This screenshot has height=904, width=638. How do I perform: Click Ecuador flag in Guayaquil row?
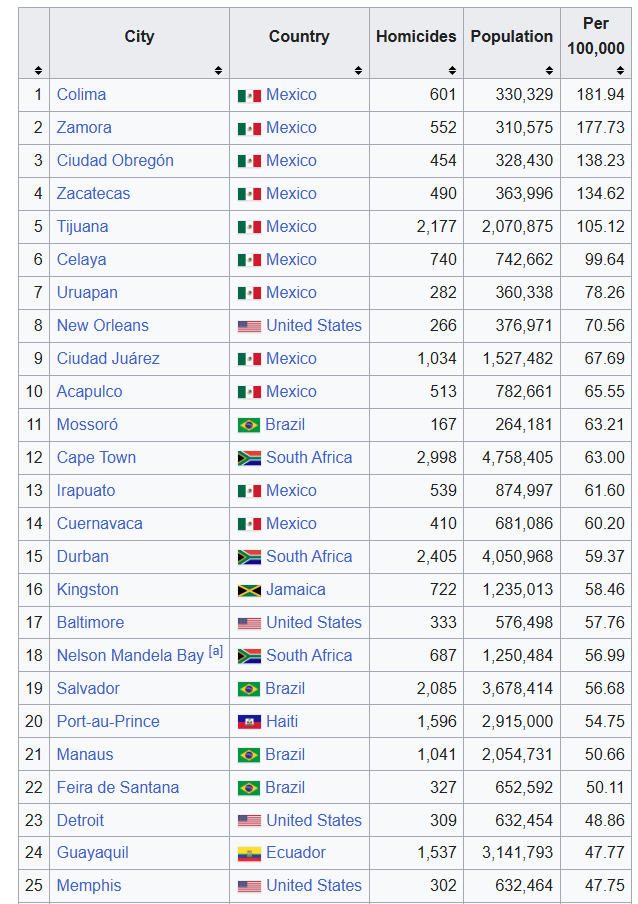pyautogui.click(x=249, y=854)
